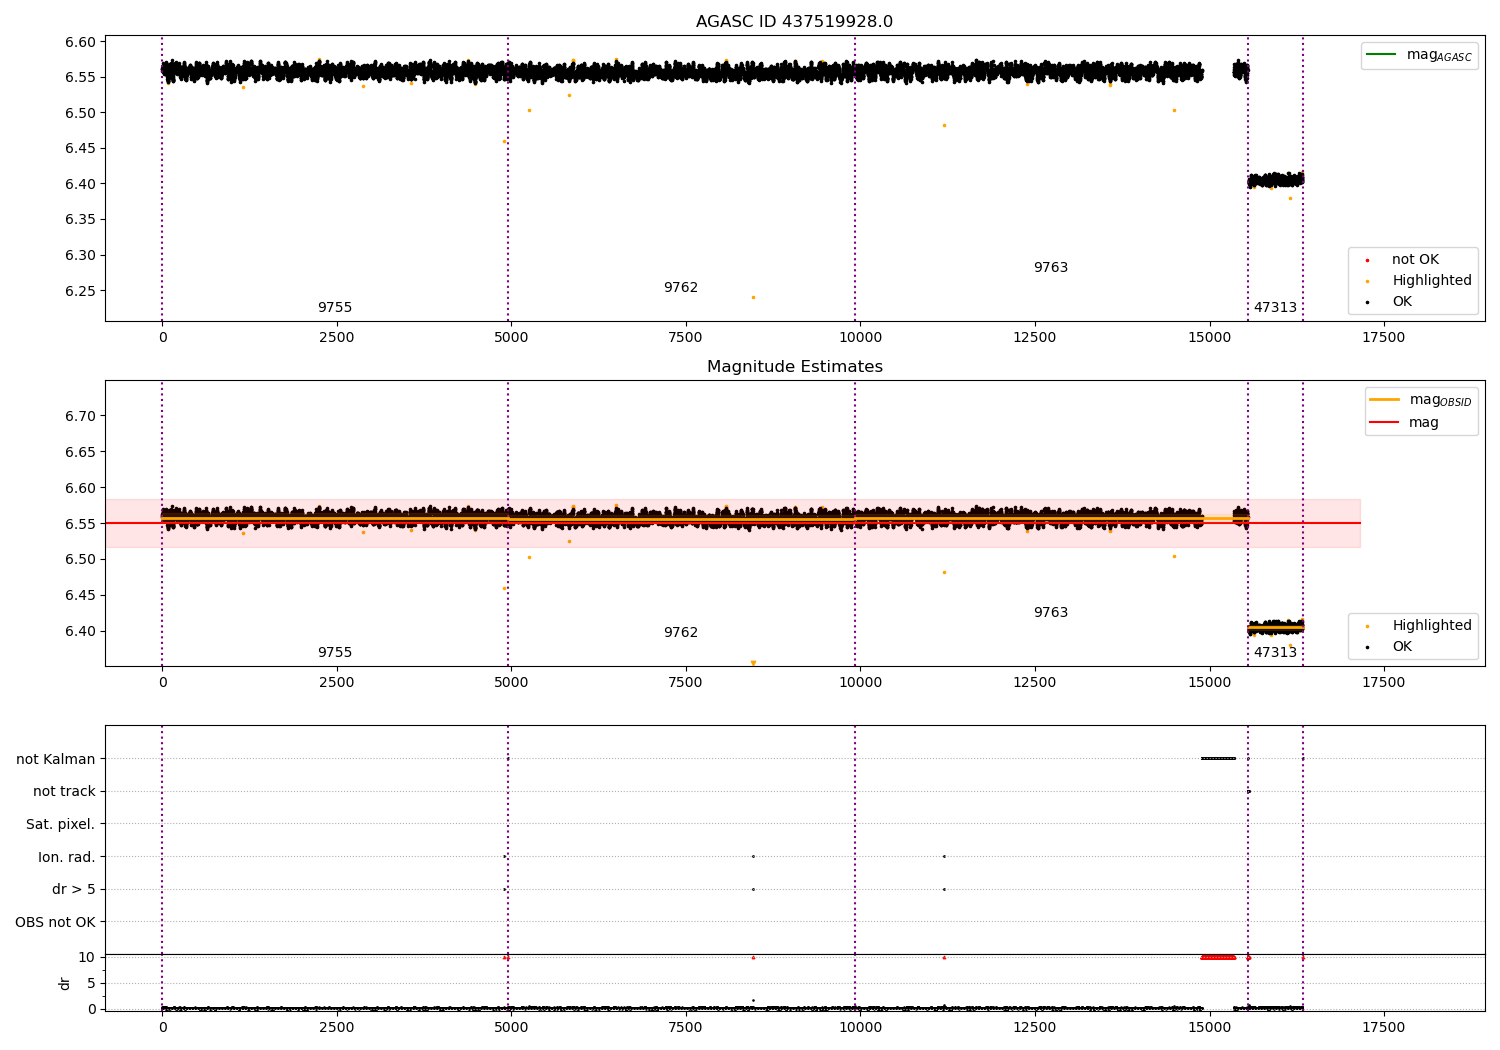Click OBSID label 9762 in the top plot

[x=681, y=288]
